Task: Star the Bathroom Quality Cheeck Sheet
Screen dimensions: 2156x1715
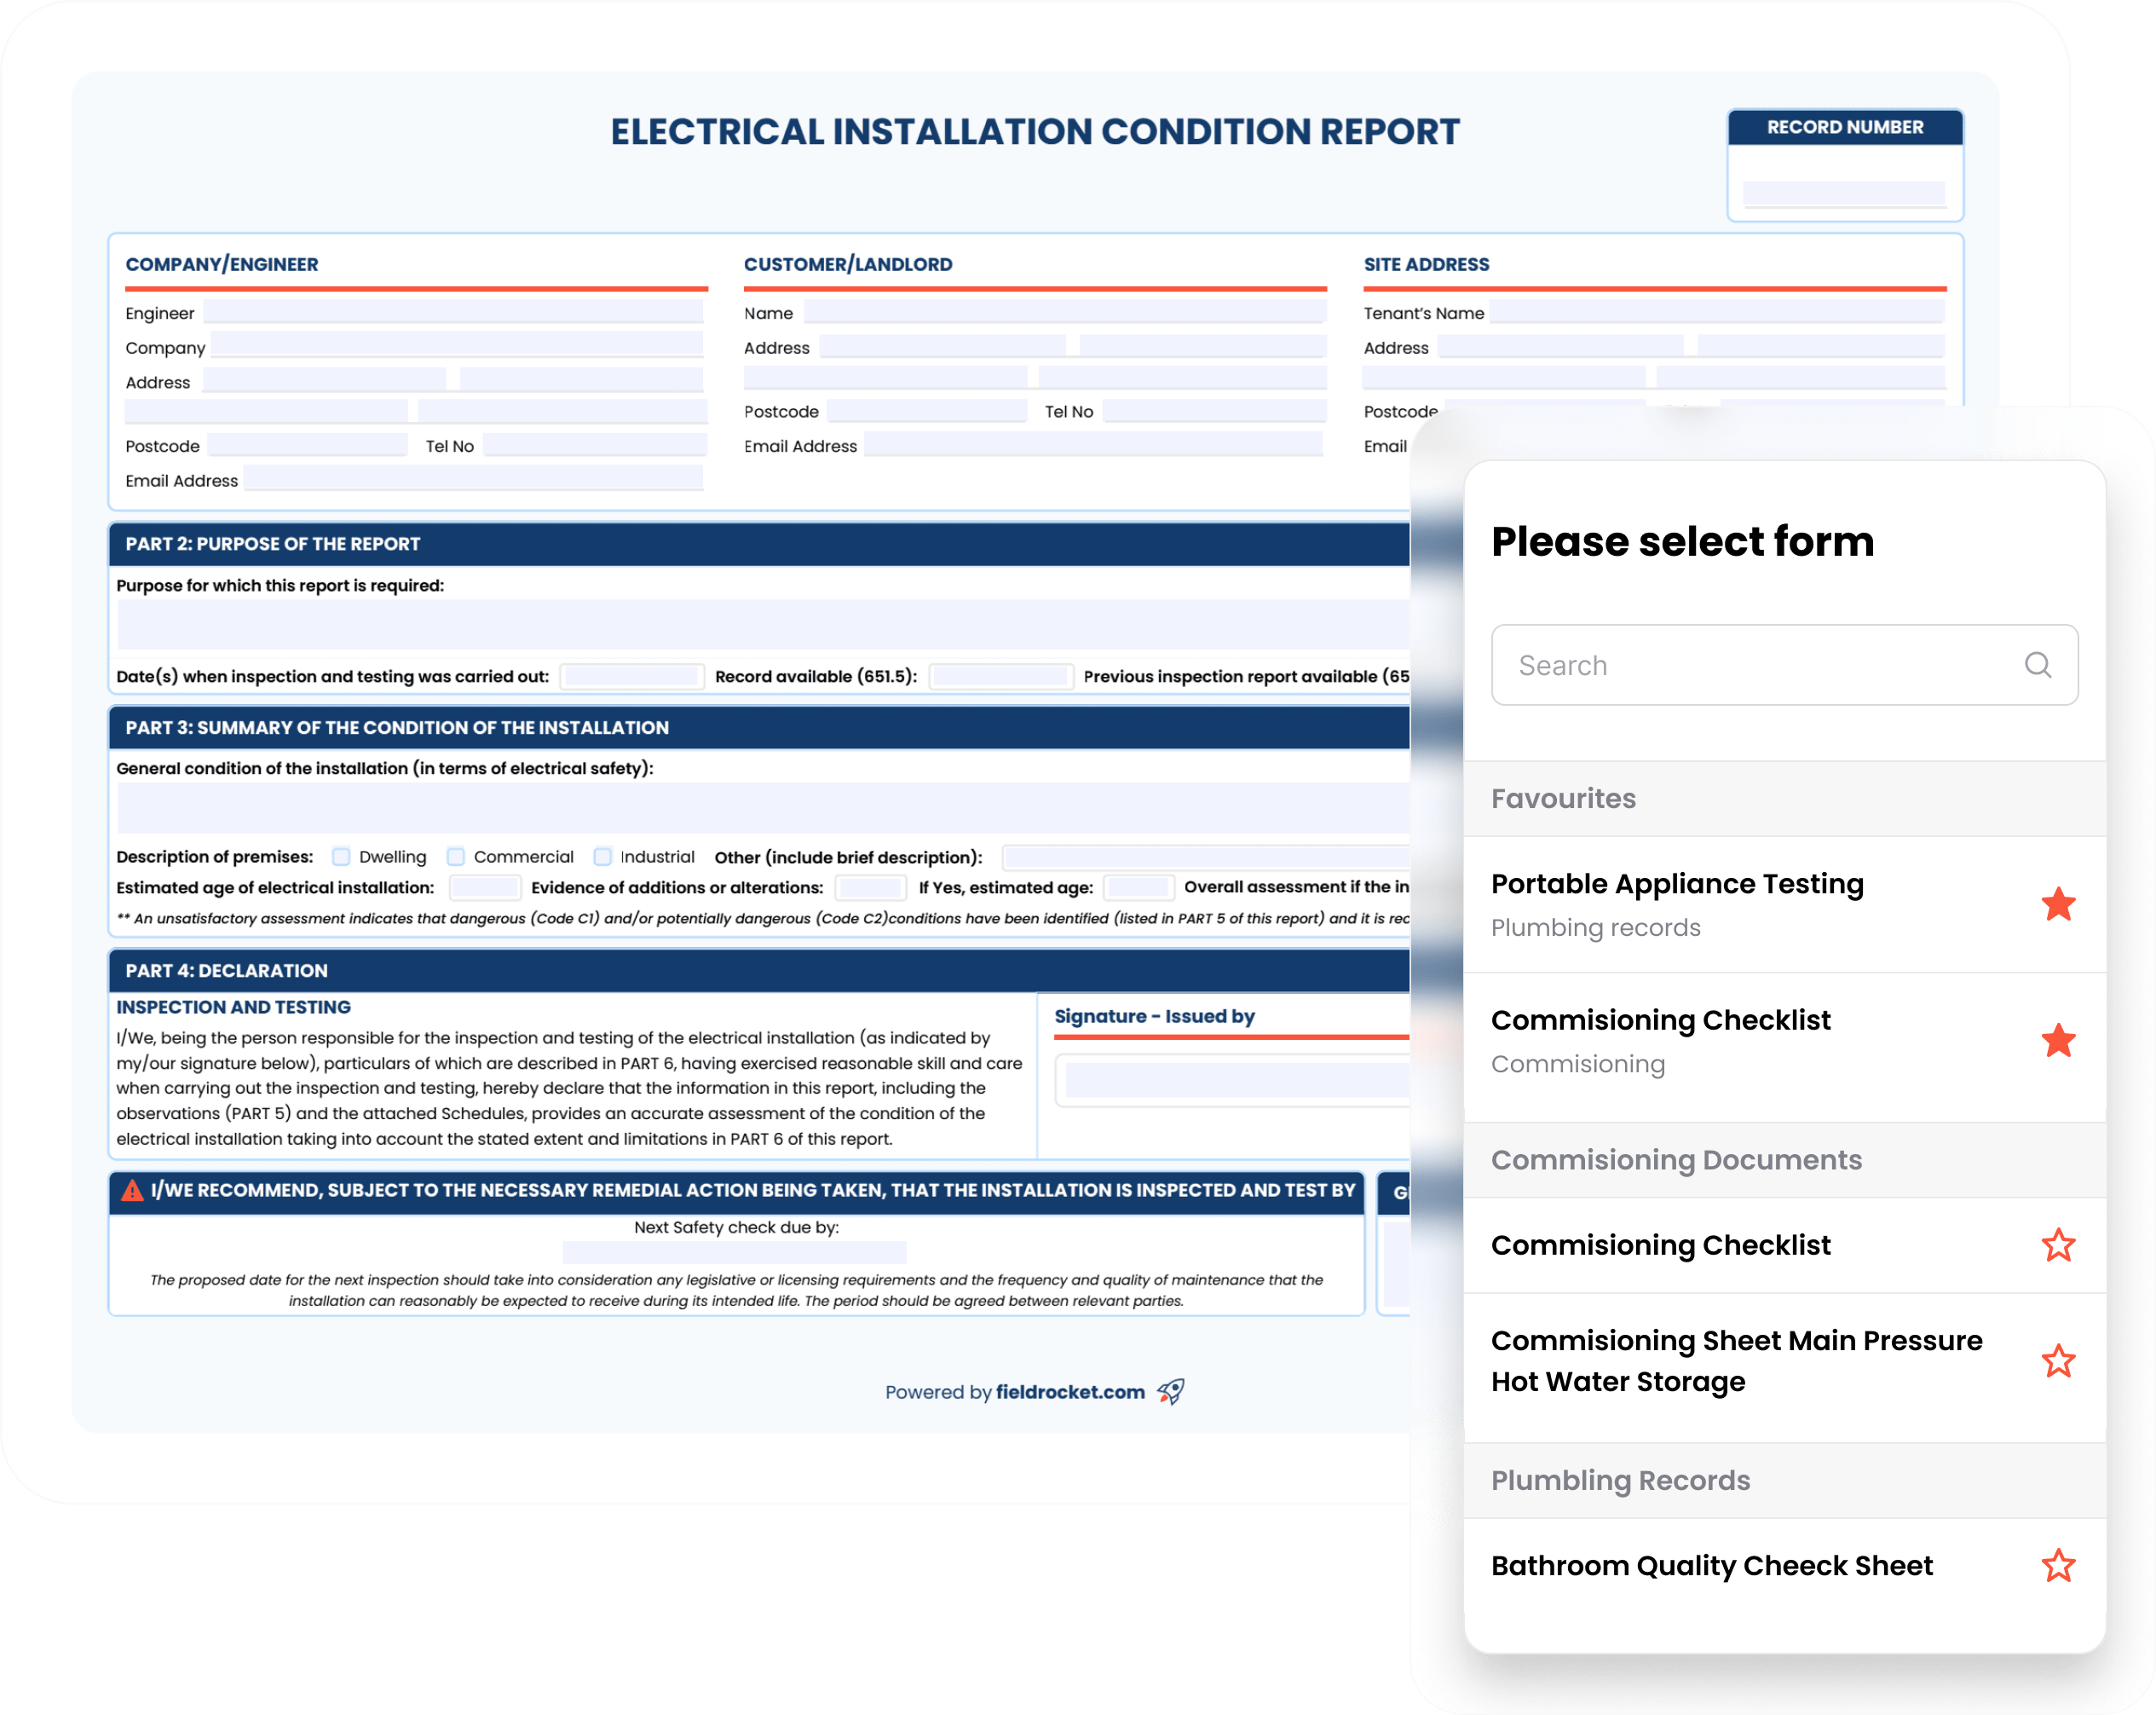Action: (2057, 1565)
